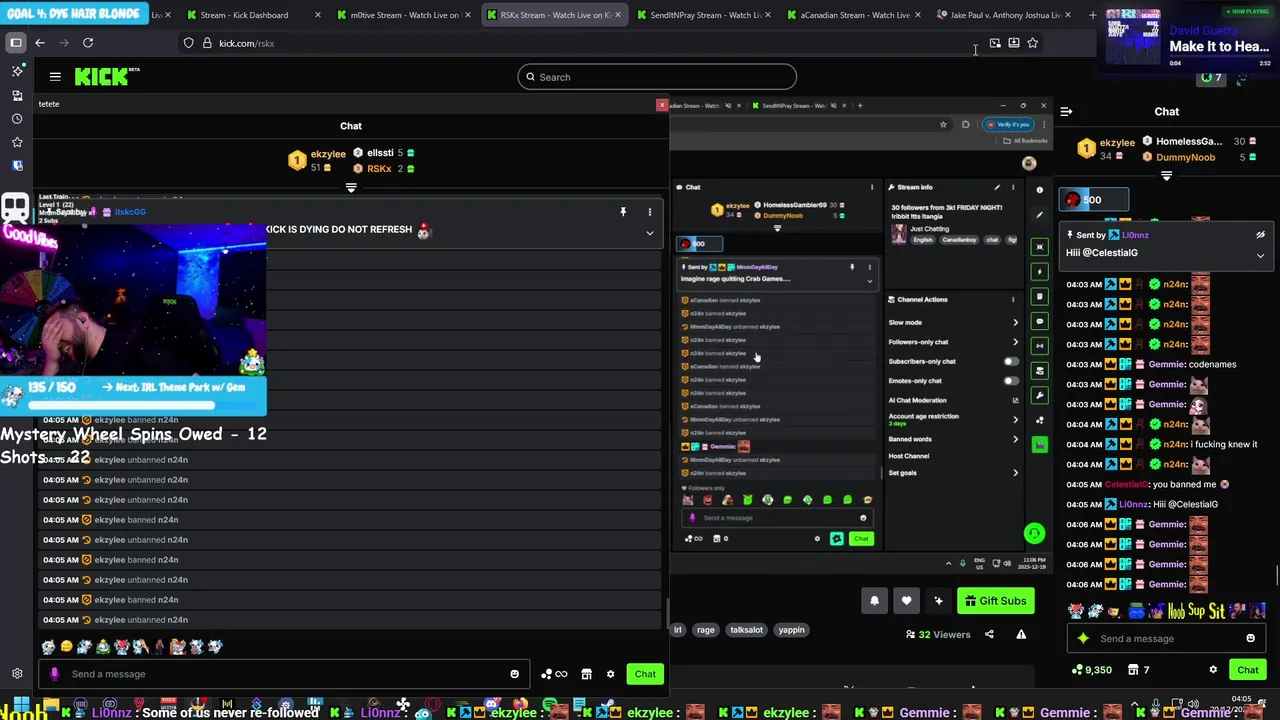Open emoji picker in right chat
This screenshot has height=720, width=1280.
click(1250, 639)
